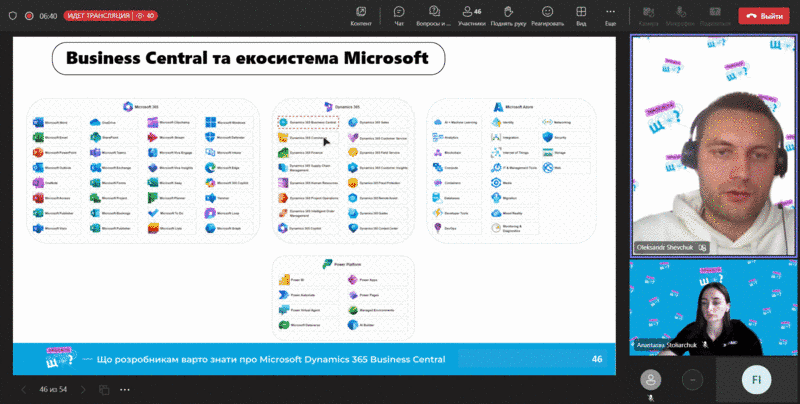The image size is (800, 404).
Task: Click the Microsoft To Do checkmark icon
Action: (x=153, y=213)
